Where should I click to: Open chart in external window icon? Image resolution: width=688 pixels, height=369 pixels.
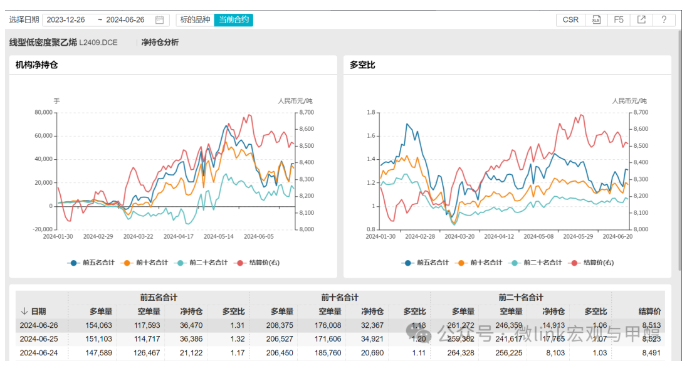641,20
